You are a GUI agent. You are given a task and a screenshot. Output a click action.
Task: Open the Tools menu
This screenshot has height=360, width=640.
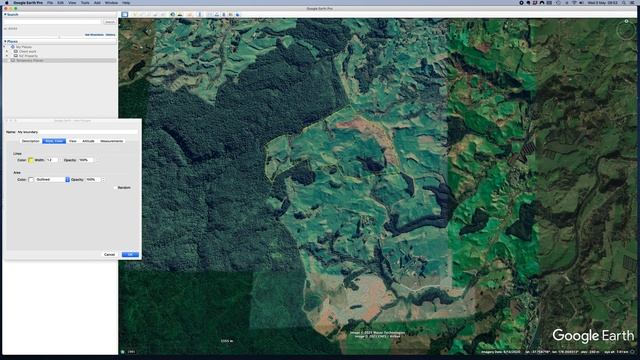coord(85,2)
